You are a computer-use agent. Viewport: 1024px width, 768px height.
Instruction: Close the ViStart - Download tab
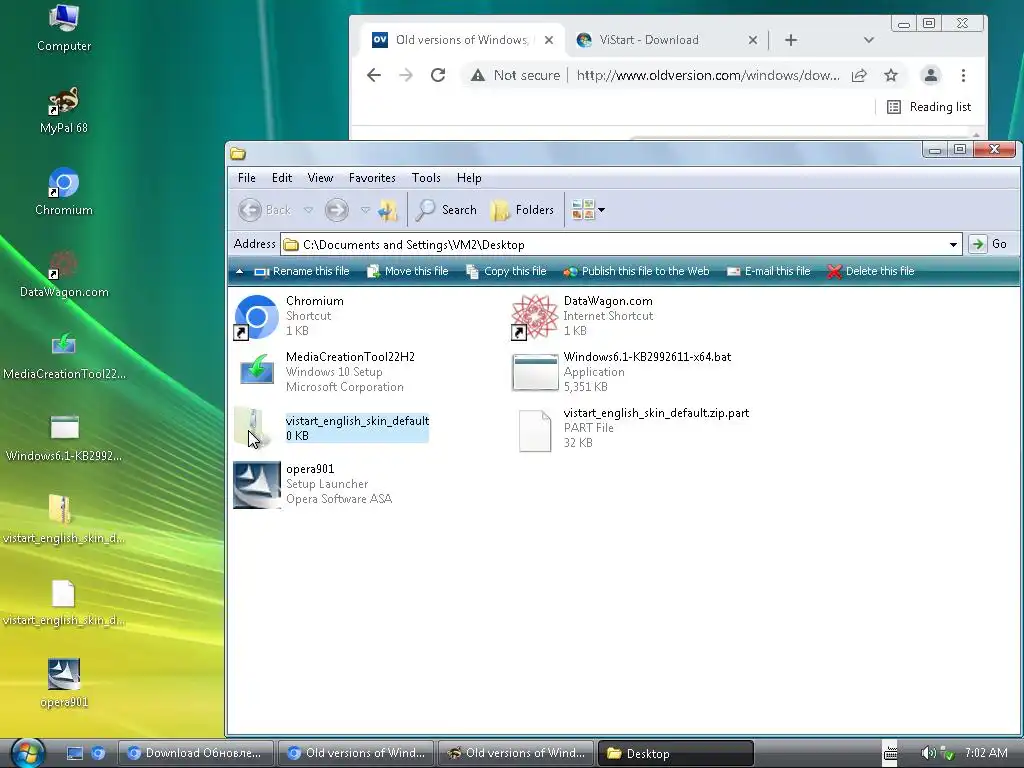click(752, 40)
